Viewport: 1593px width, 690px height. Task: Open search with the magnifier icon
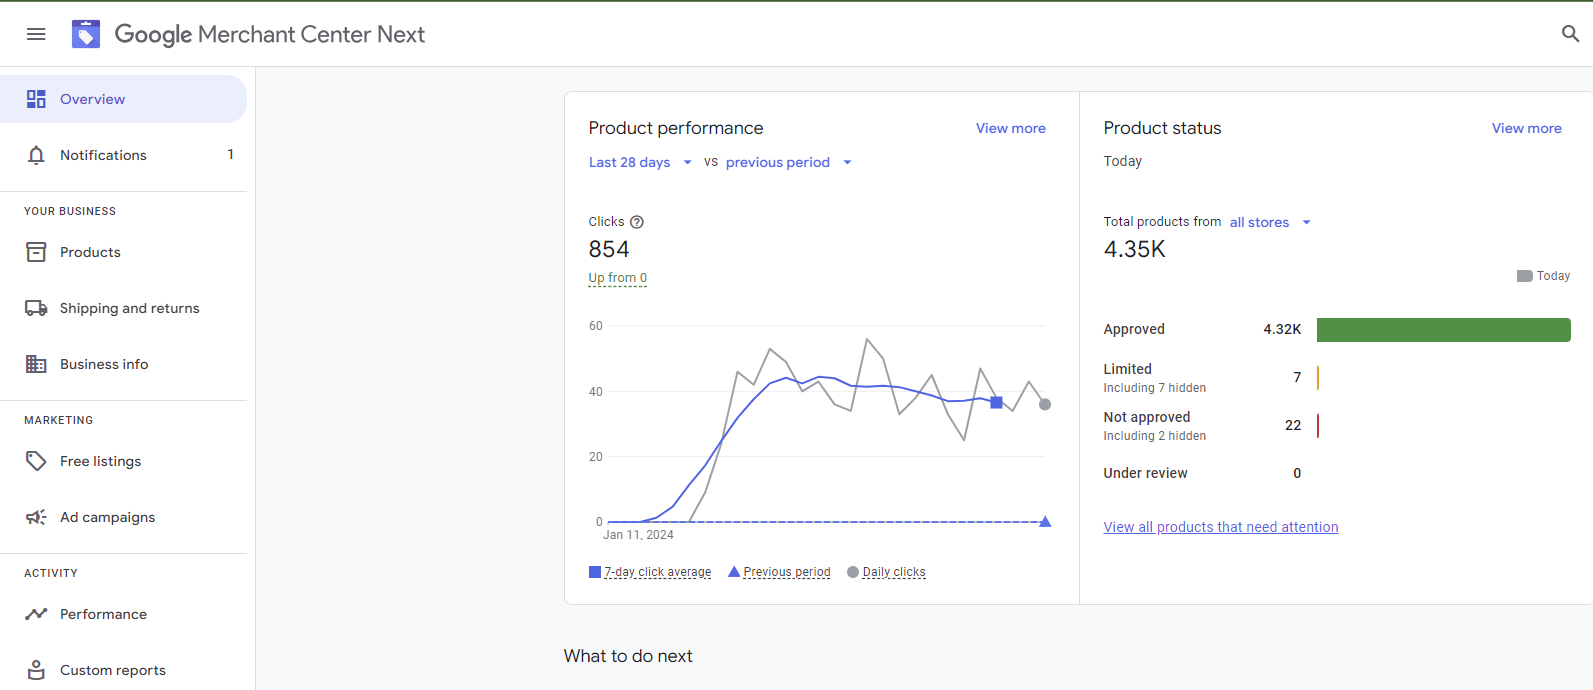[1570, 34]
